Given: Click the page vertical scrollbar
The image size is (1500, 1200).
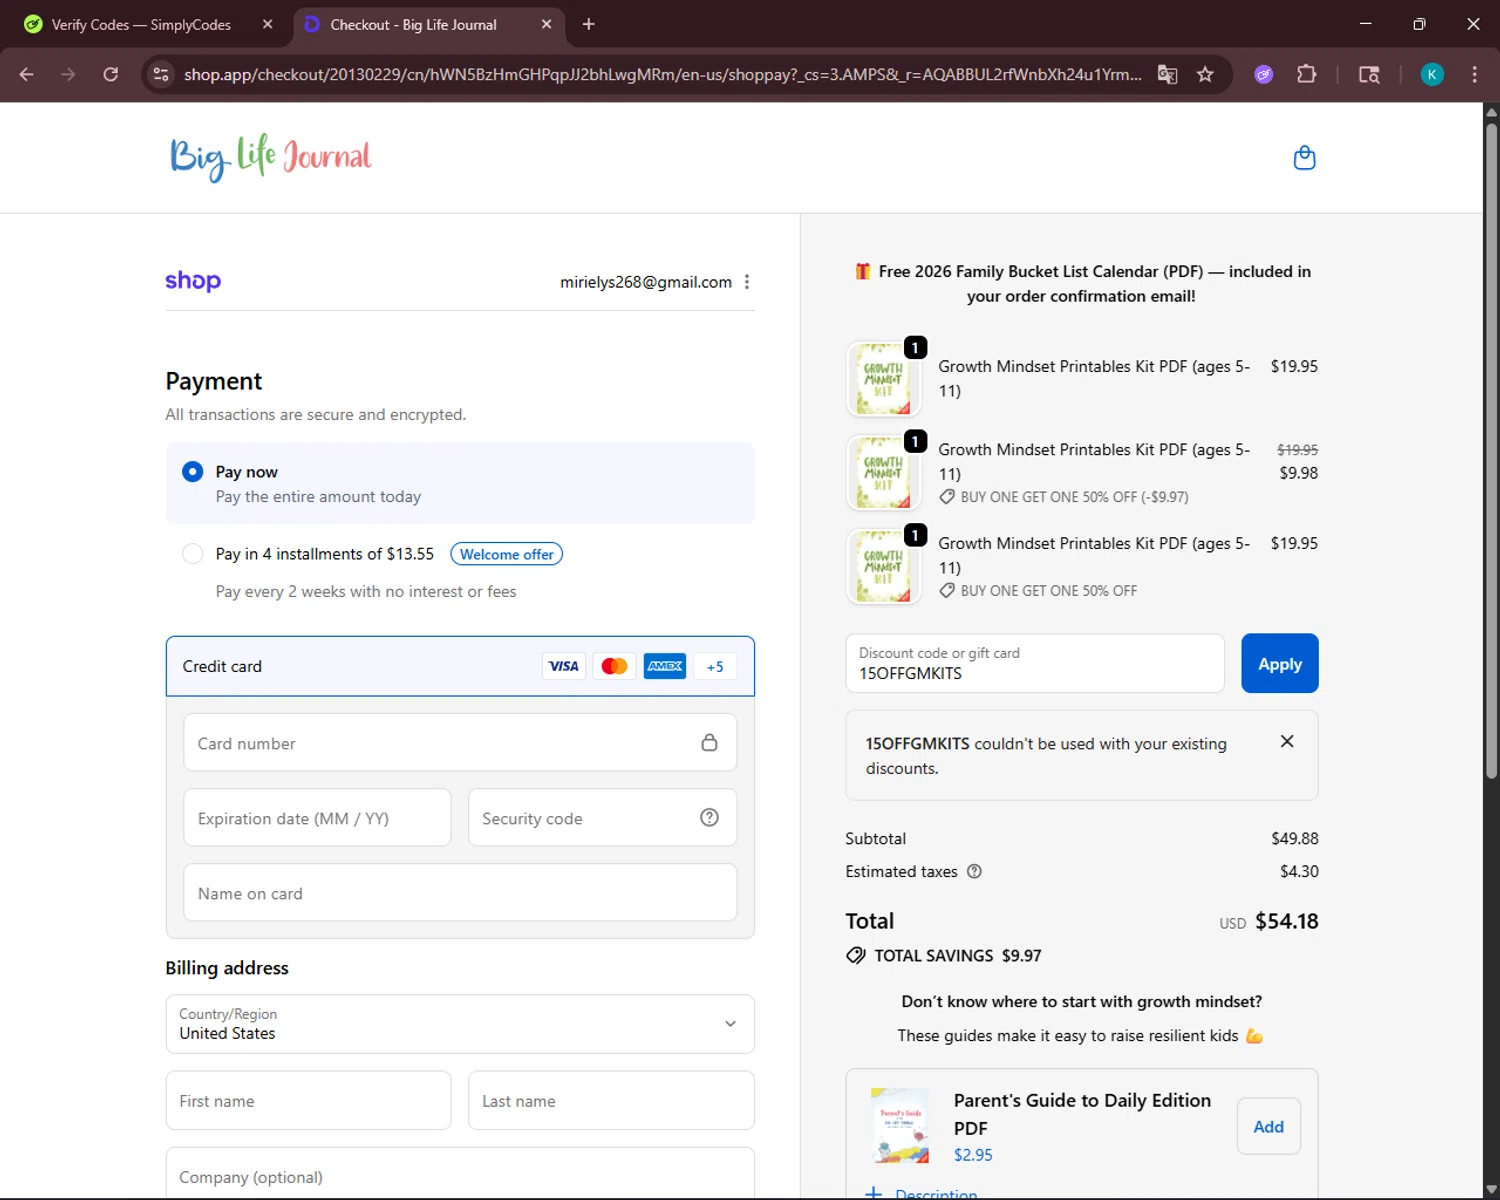Looking at the screenshot, I should click(x=1491, y=450).
